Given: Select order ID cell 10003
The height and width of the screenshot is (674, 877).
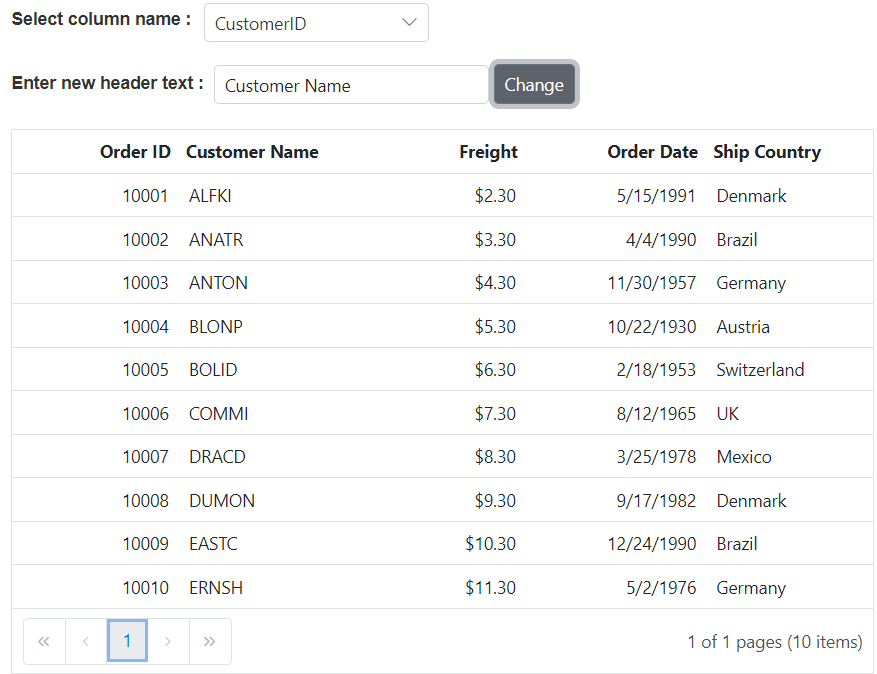Looking at the screenshot, I should tap(145, 282).
